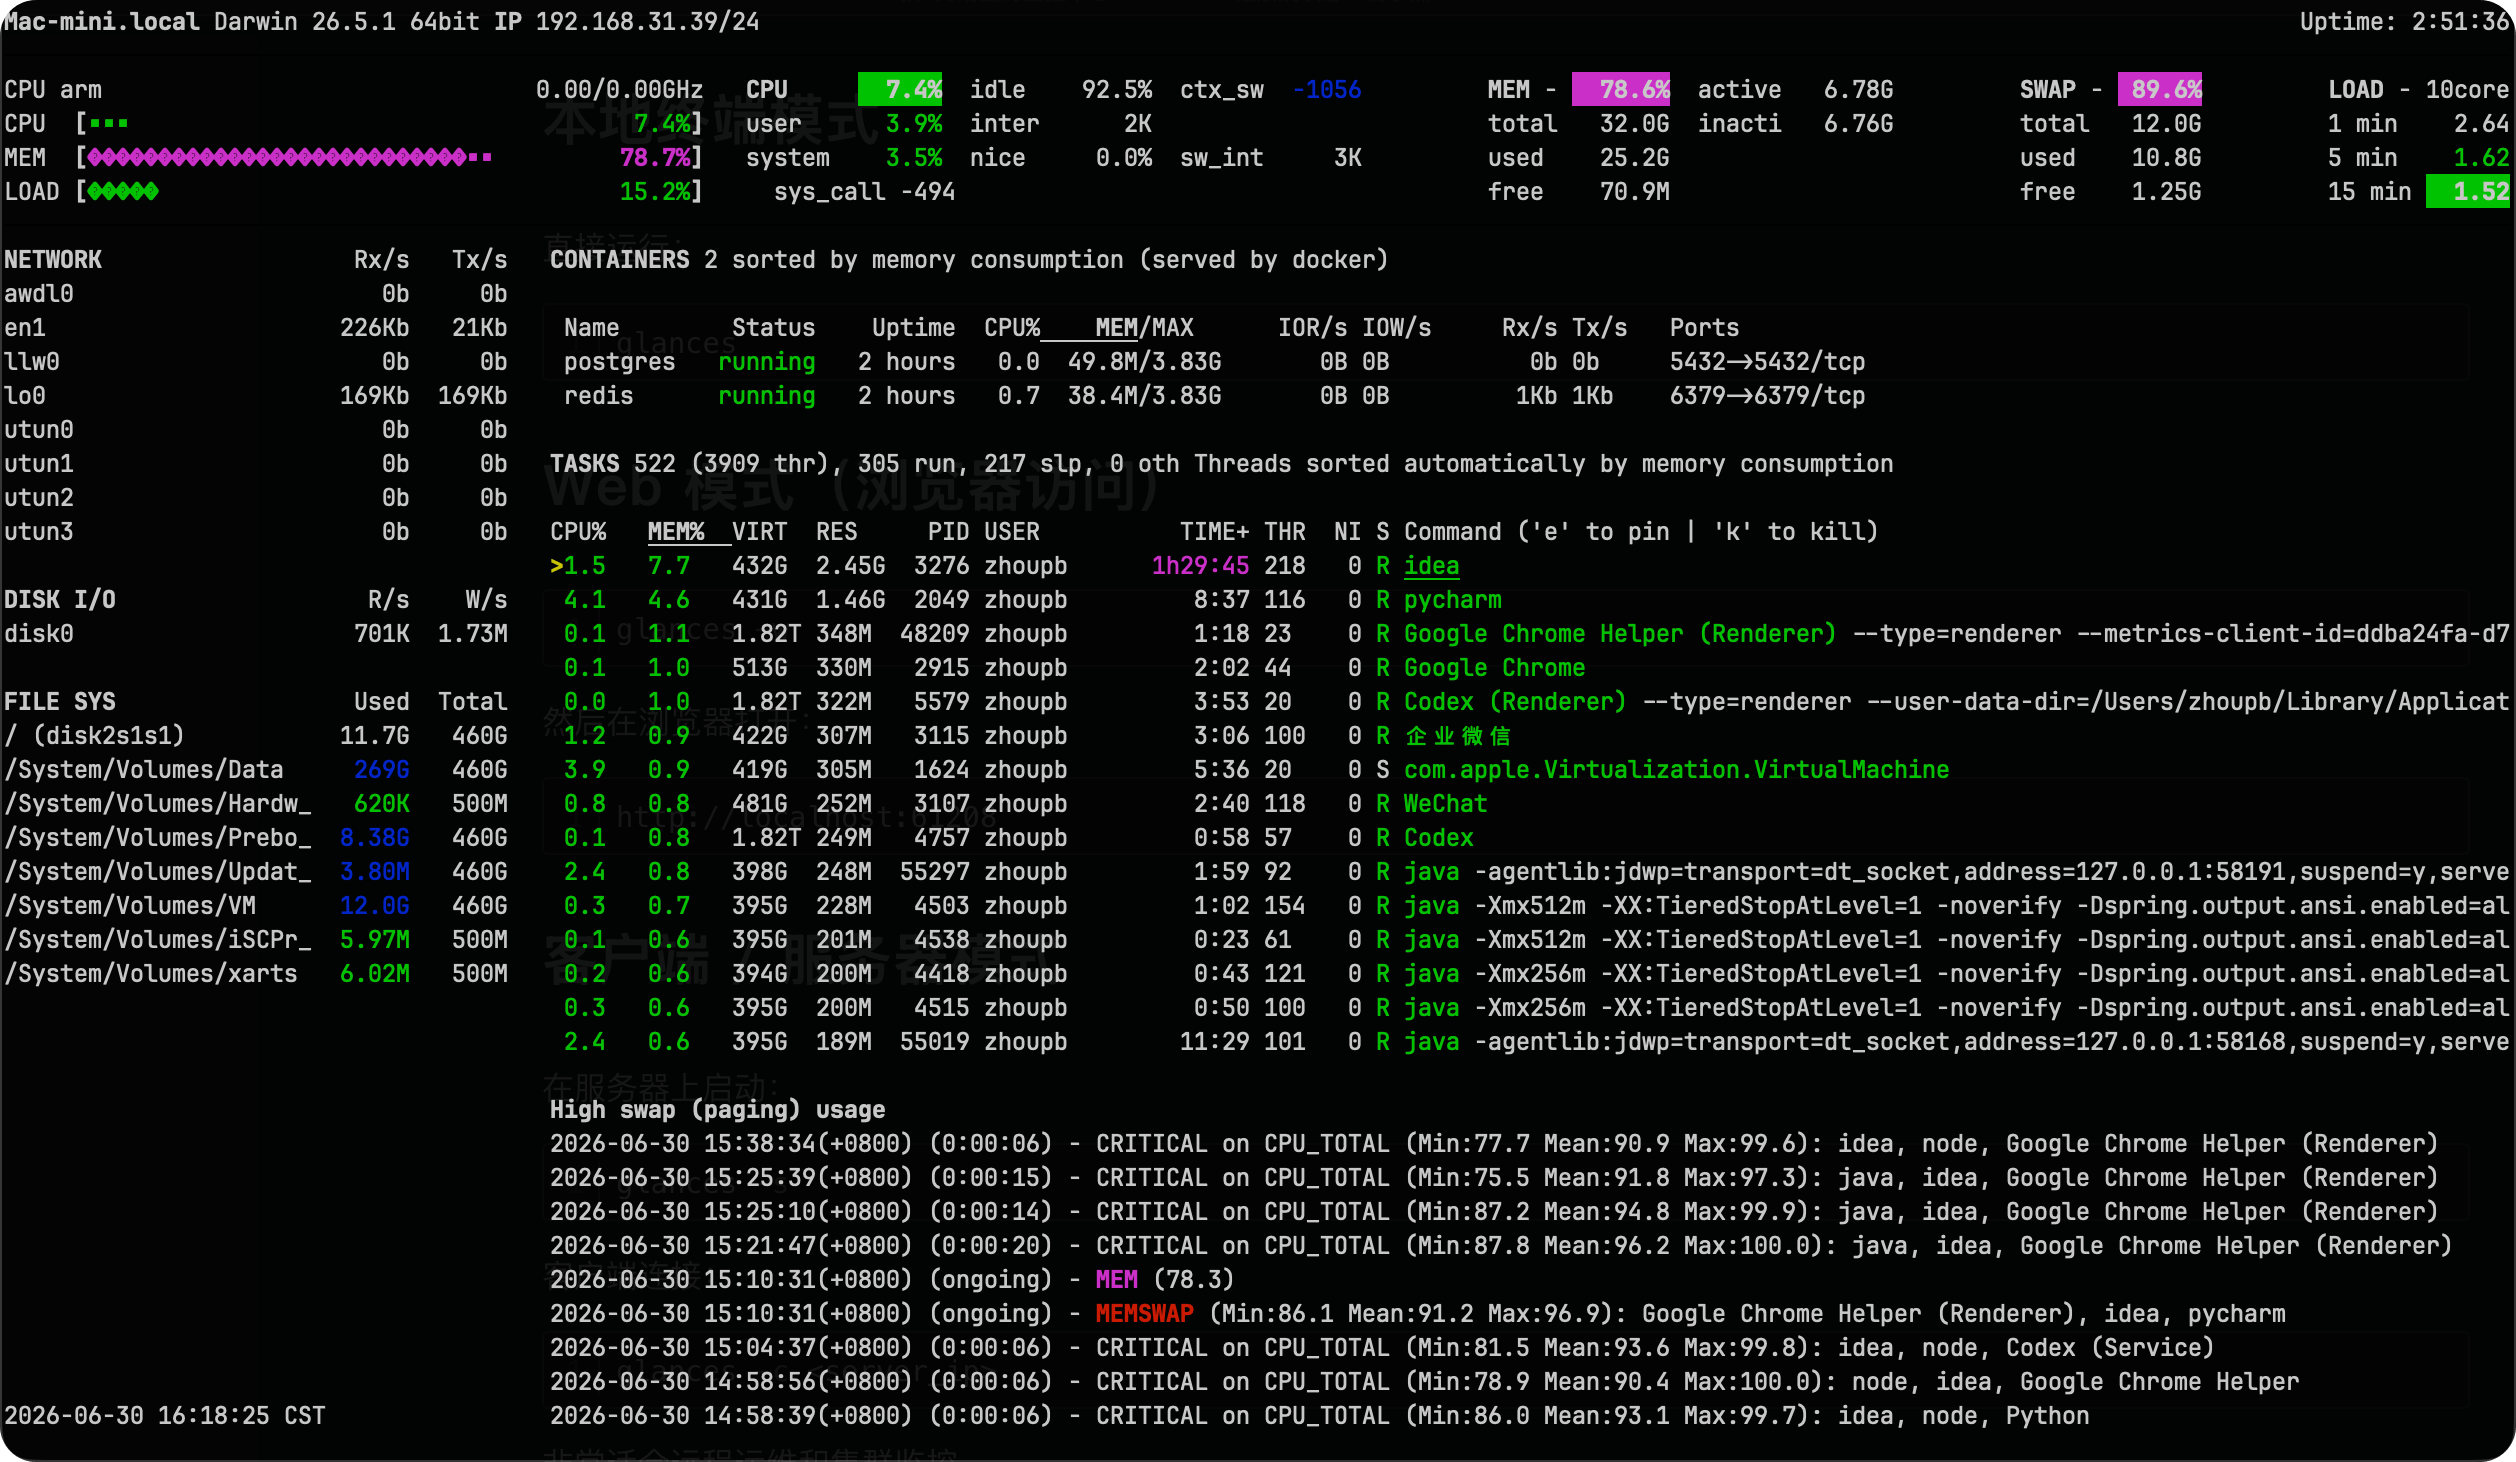This screenshot has height=1462, width=2516.
Task: Click the postgres container name
Action: tap(619, 362)
